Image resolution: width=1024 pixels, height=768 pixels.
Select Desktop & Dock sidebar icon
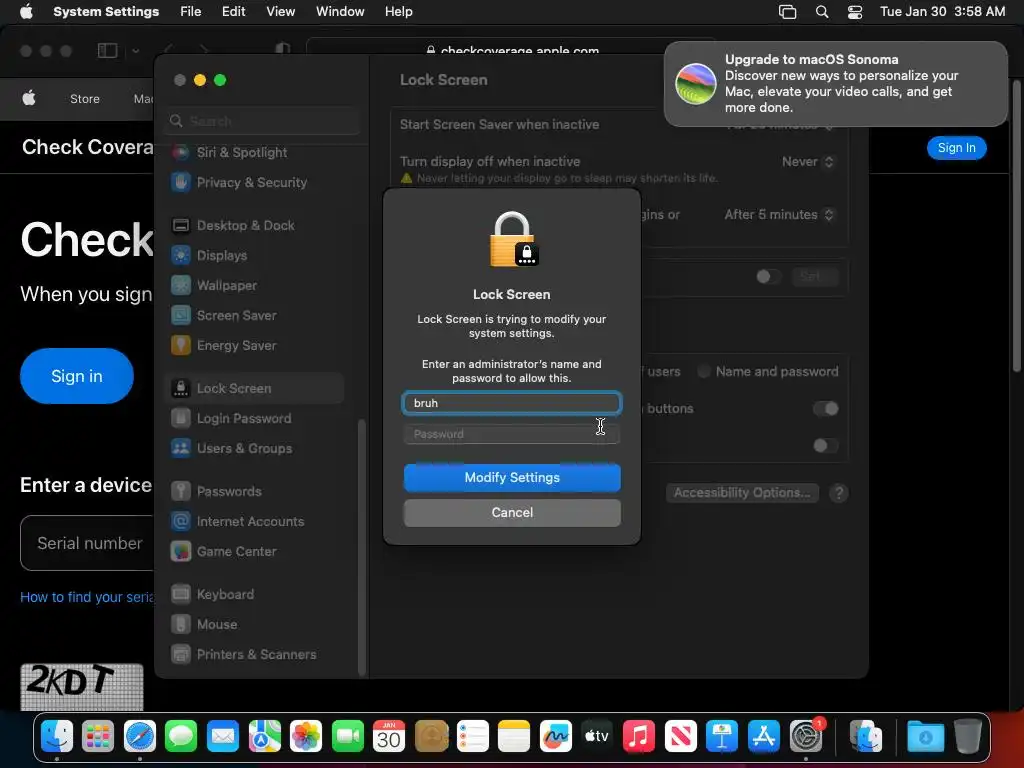[181, 225]
